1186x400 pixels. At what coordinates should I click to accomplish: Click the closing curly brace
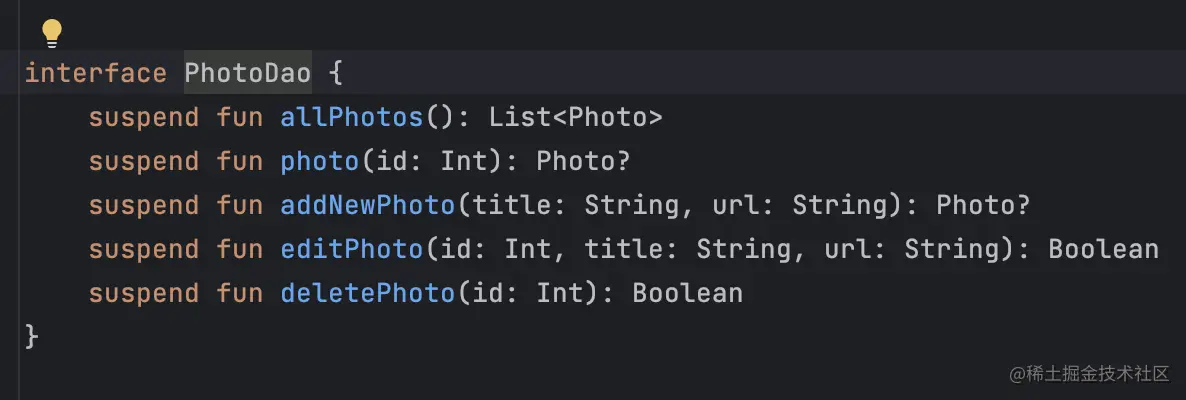pyautogui.click(x=32, y=336)
